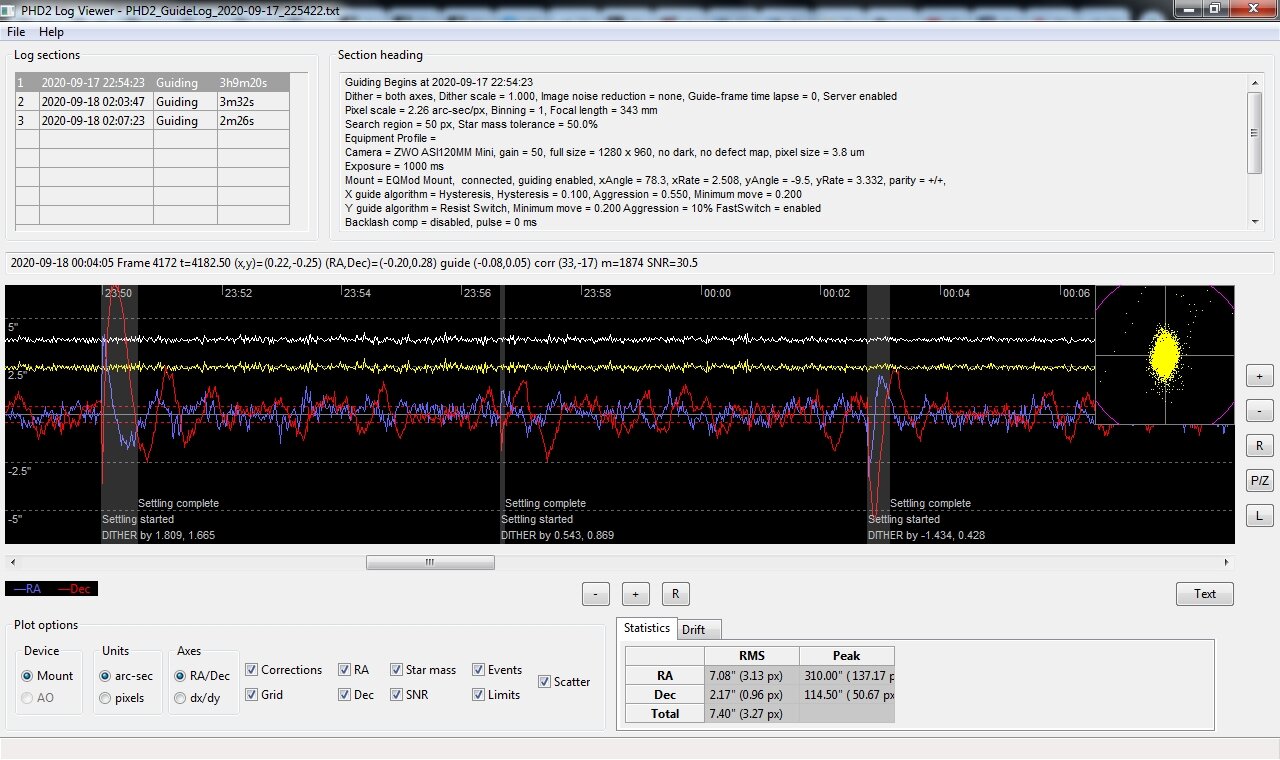Click the RMS column header
This screenshot has width=1280, height=760.
751,656
